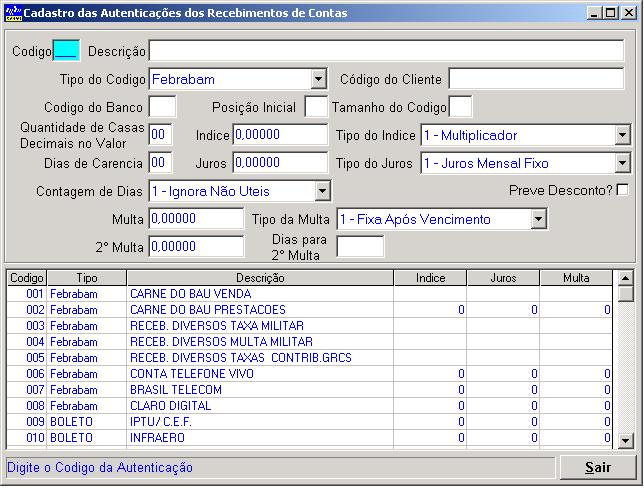Click the Juros value field
This screenshot has width=644, height=488.
click(x=281, y=163)
